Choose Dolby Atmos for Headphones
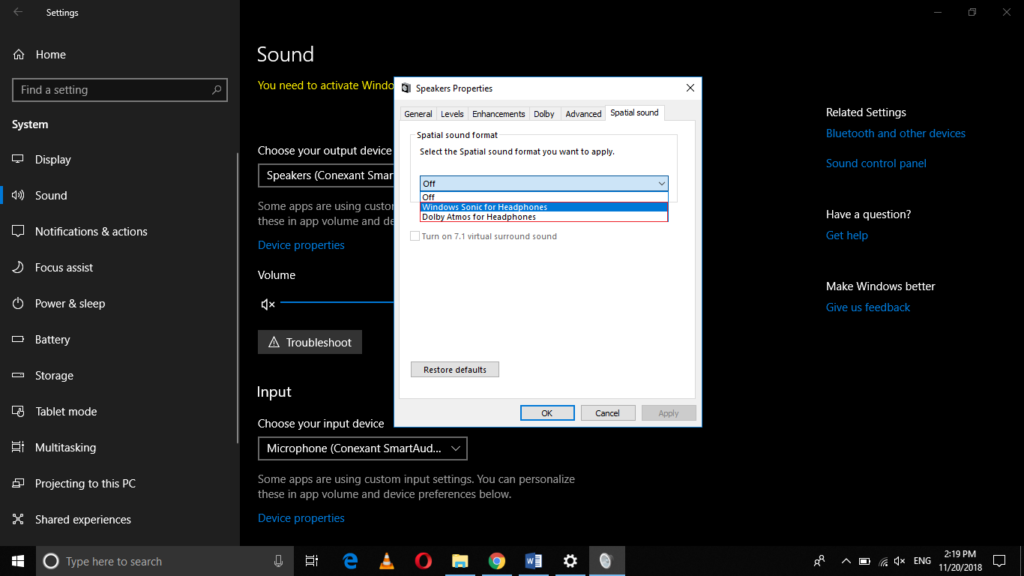This screenshot has width=1024, height=576. 544,217
